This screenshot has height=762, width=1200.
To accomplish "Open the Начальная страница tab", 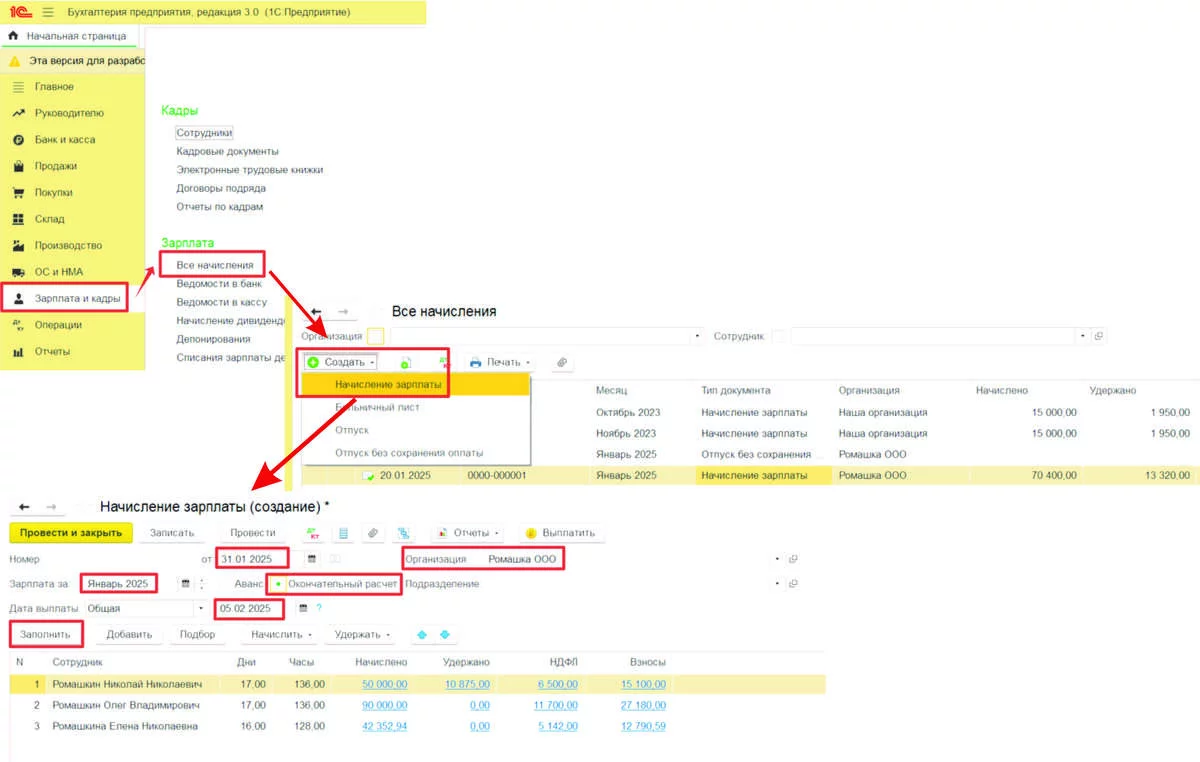I will 68,36.
